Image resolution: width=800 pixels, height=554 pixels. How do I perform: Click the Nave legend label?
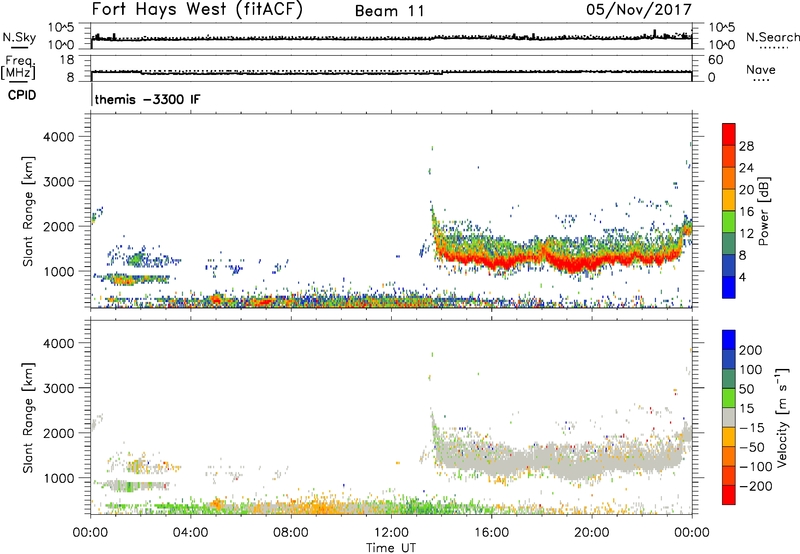click(761, 69)
